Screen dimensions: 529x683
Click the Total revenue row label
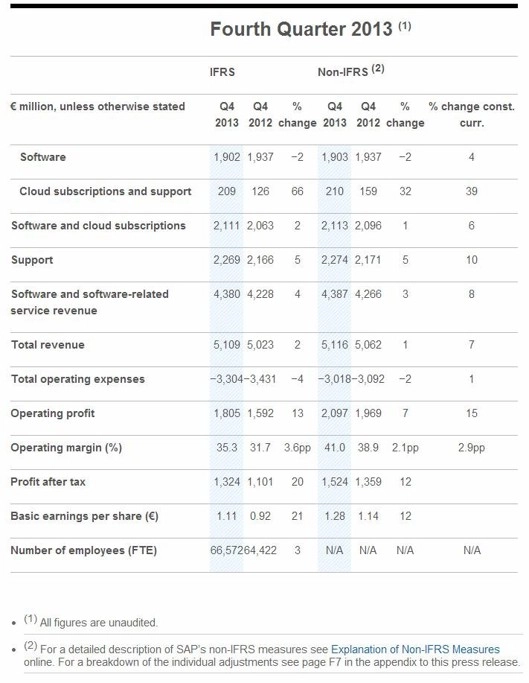(48, 345)
